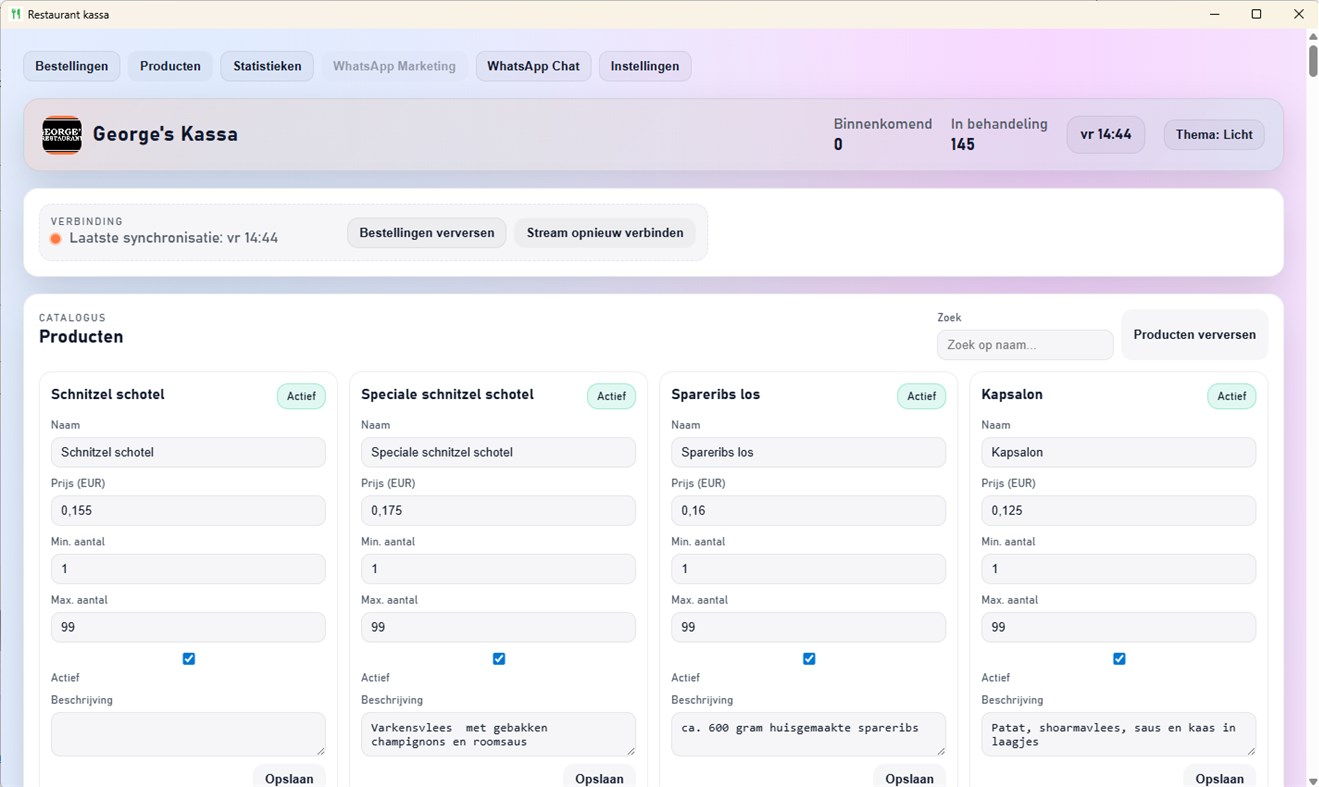Switch to the Producten tab

tap(170, 66)
